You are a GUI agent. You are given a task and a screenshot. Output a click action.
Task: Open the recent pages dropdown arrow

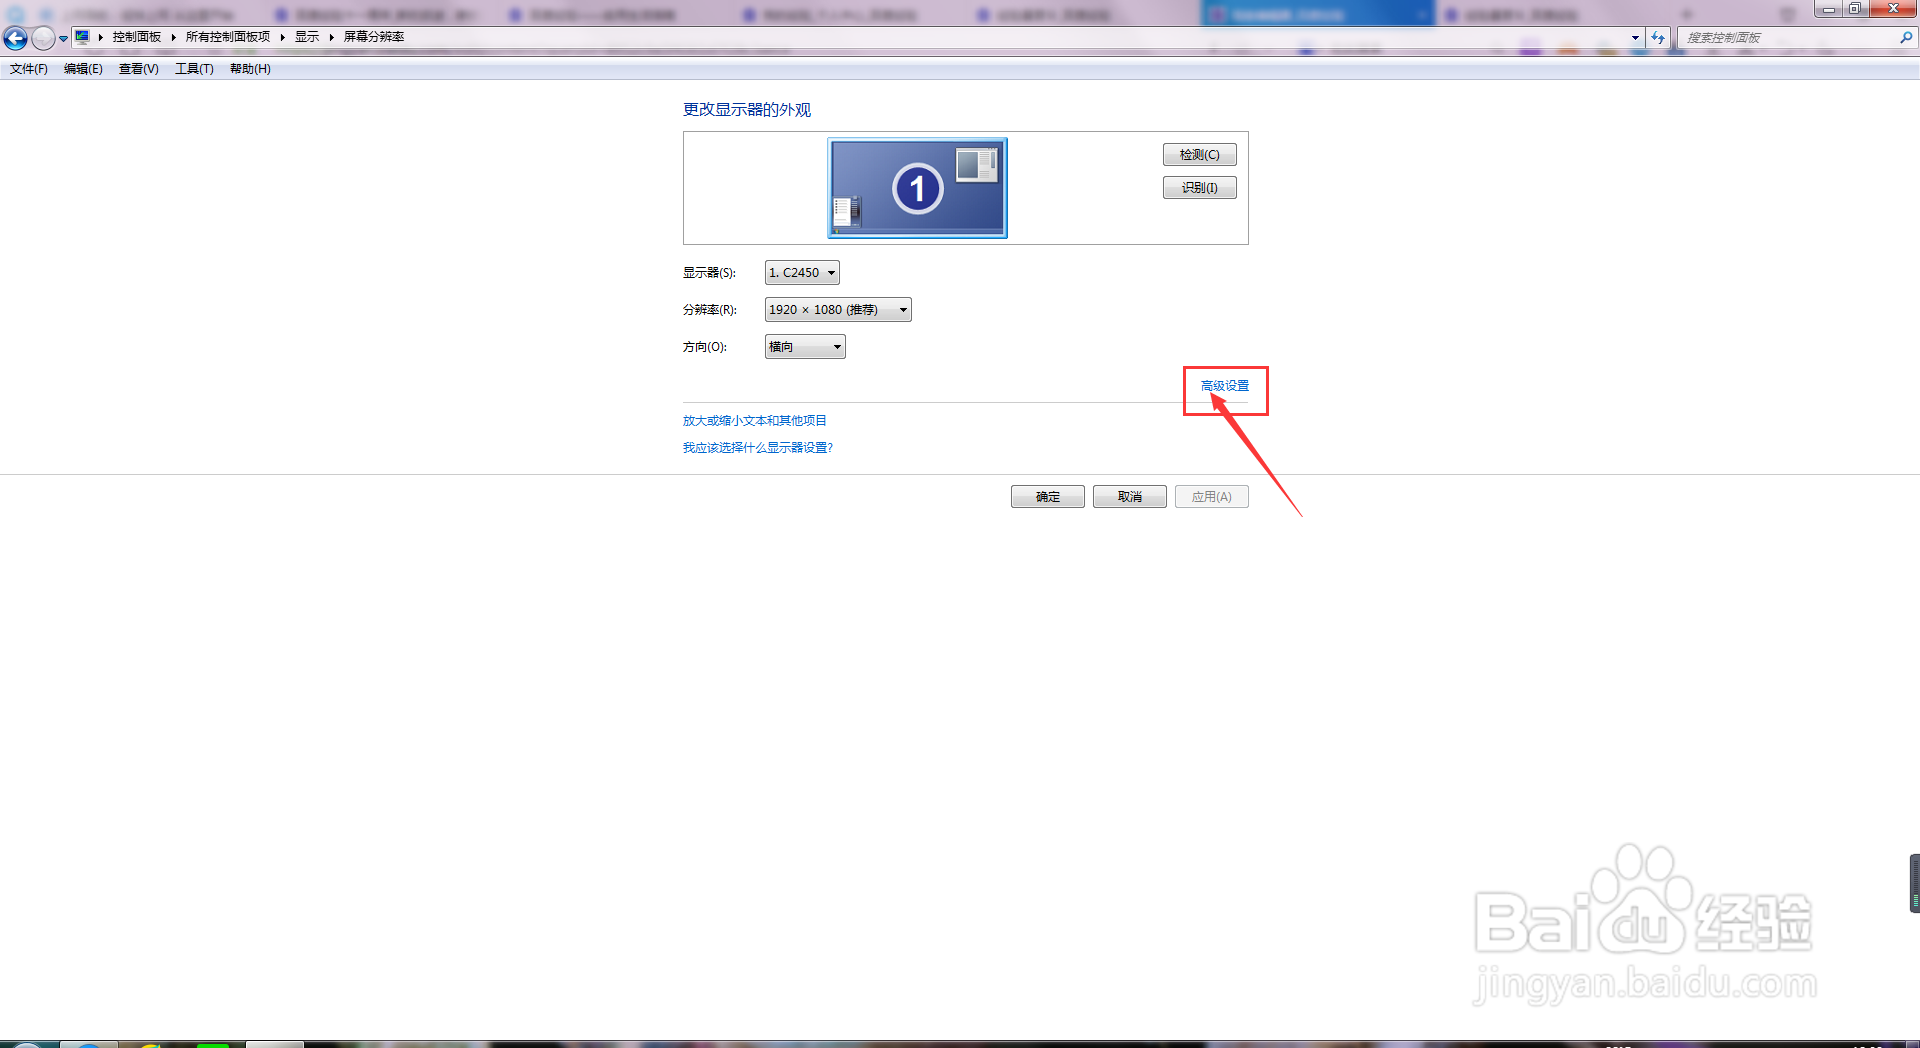(63, 39)
